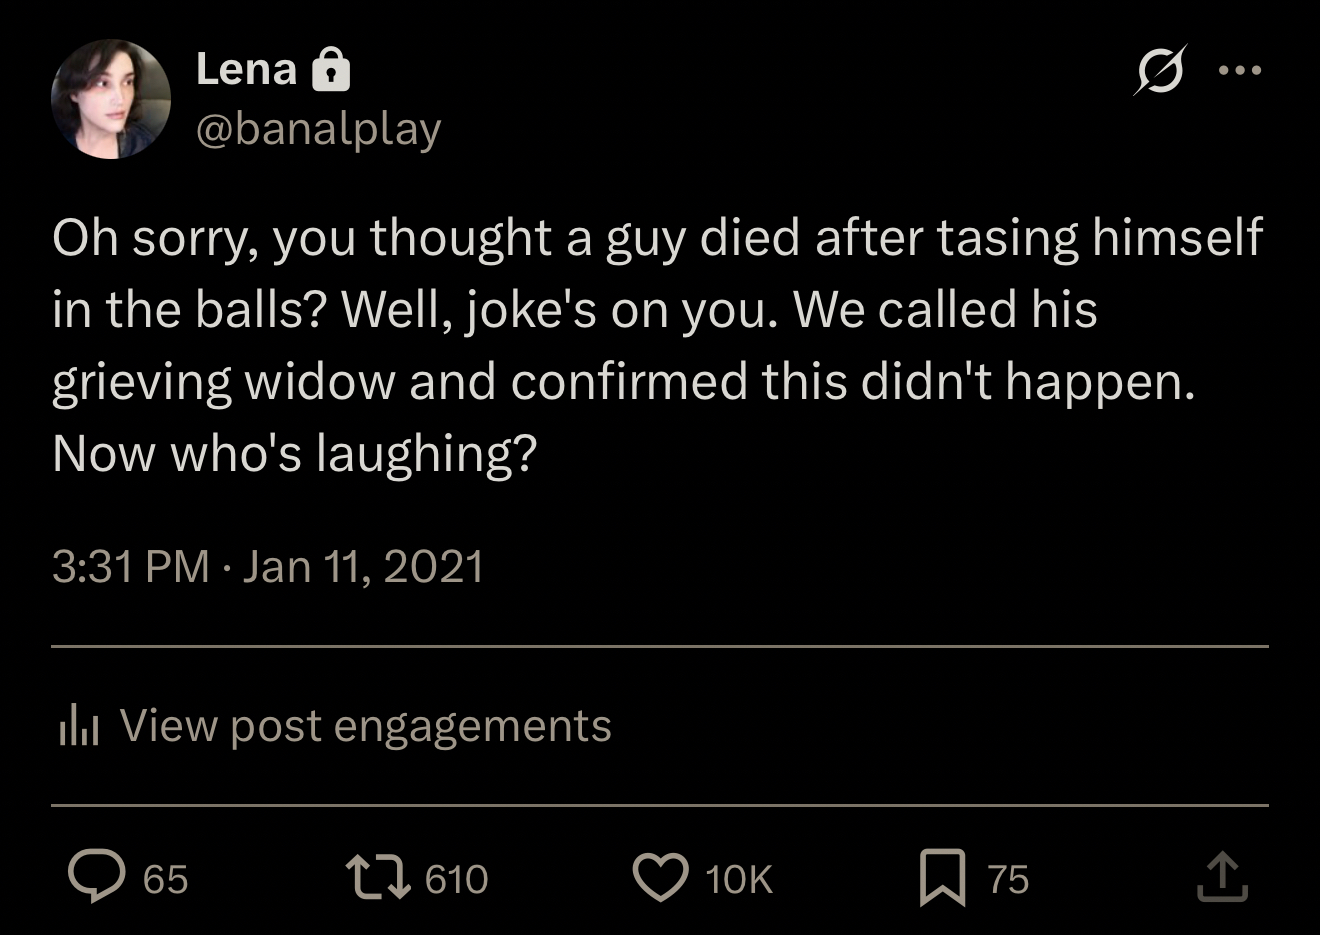Open the three-dot more options menu
The width and height of the screenshot is (1320, 935).
click(1240, 71)
